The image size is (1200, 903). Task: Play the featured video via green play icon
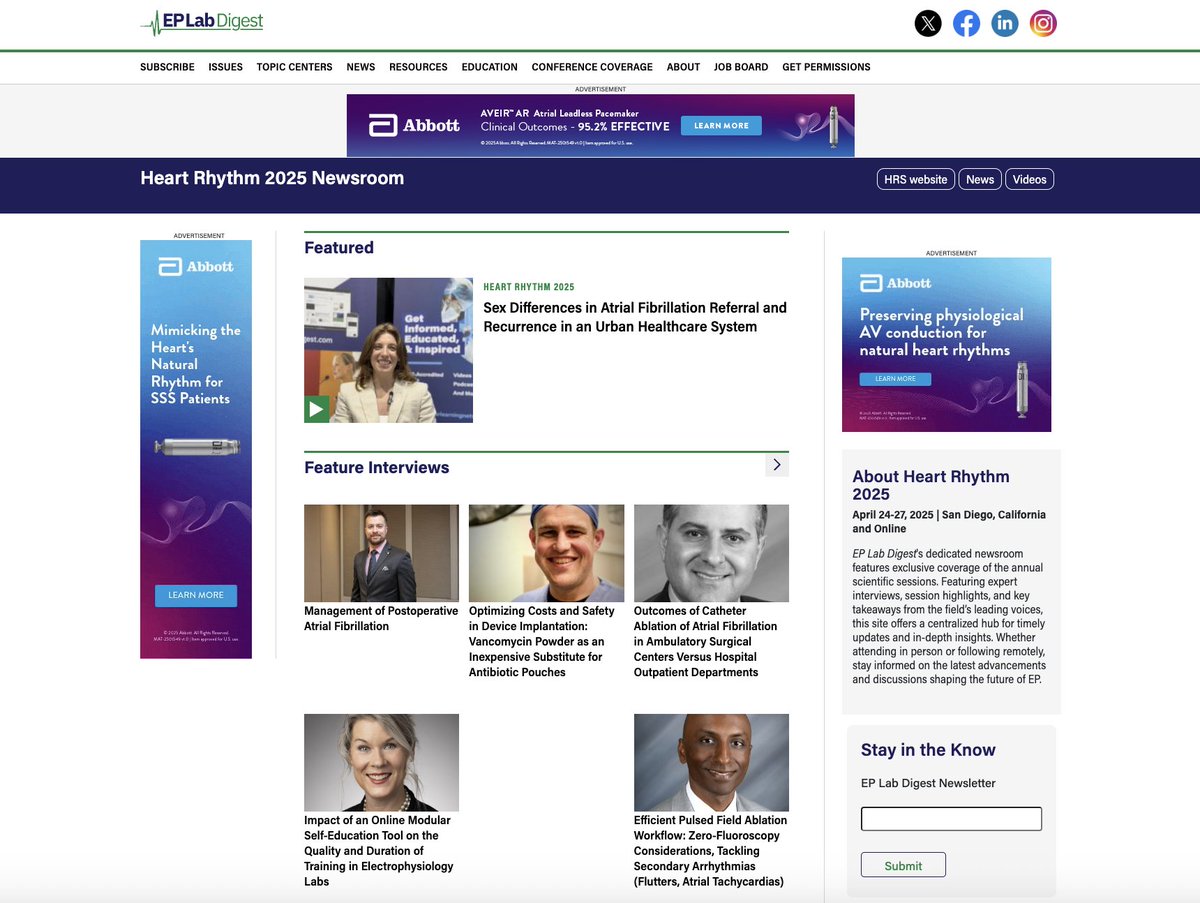pos(317,409)
